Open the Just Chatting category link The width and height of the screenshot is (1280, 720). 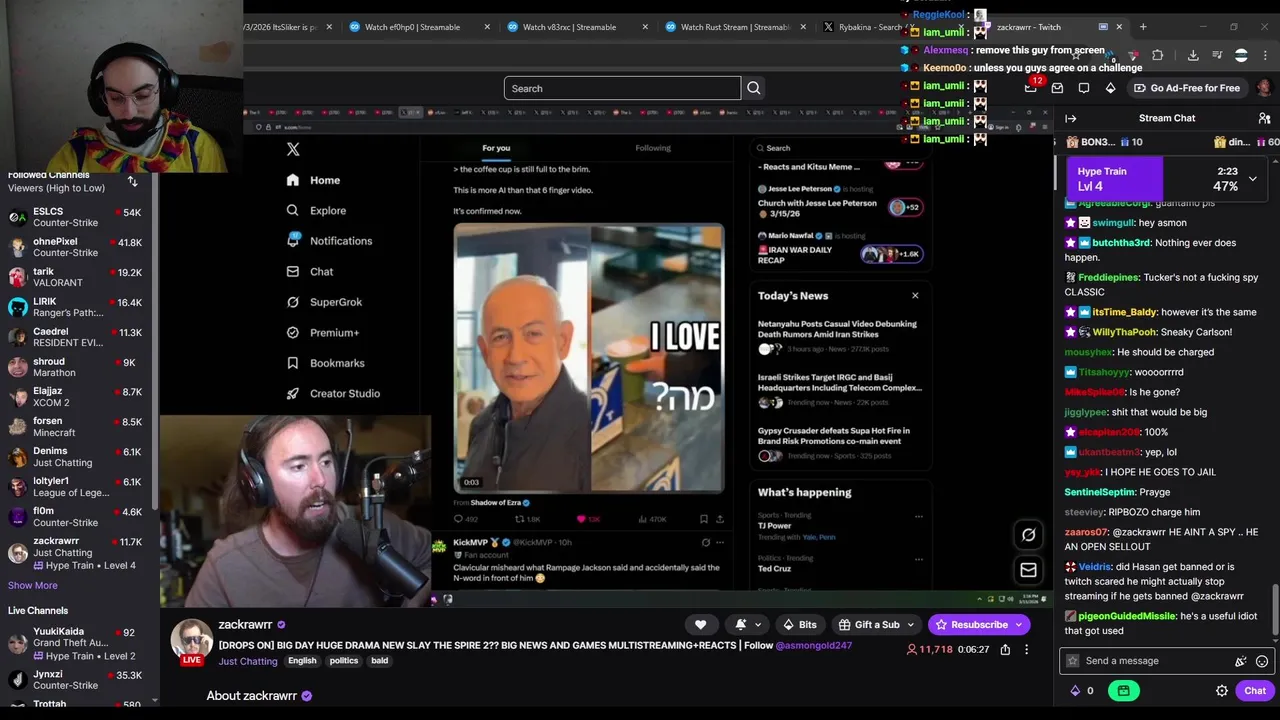[x=248, y=661]
